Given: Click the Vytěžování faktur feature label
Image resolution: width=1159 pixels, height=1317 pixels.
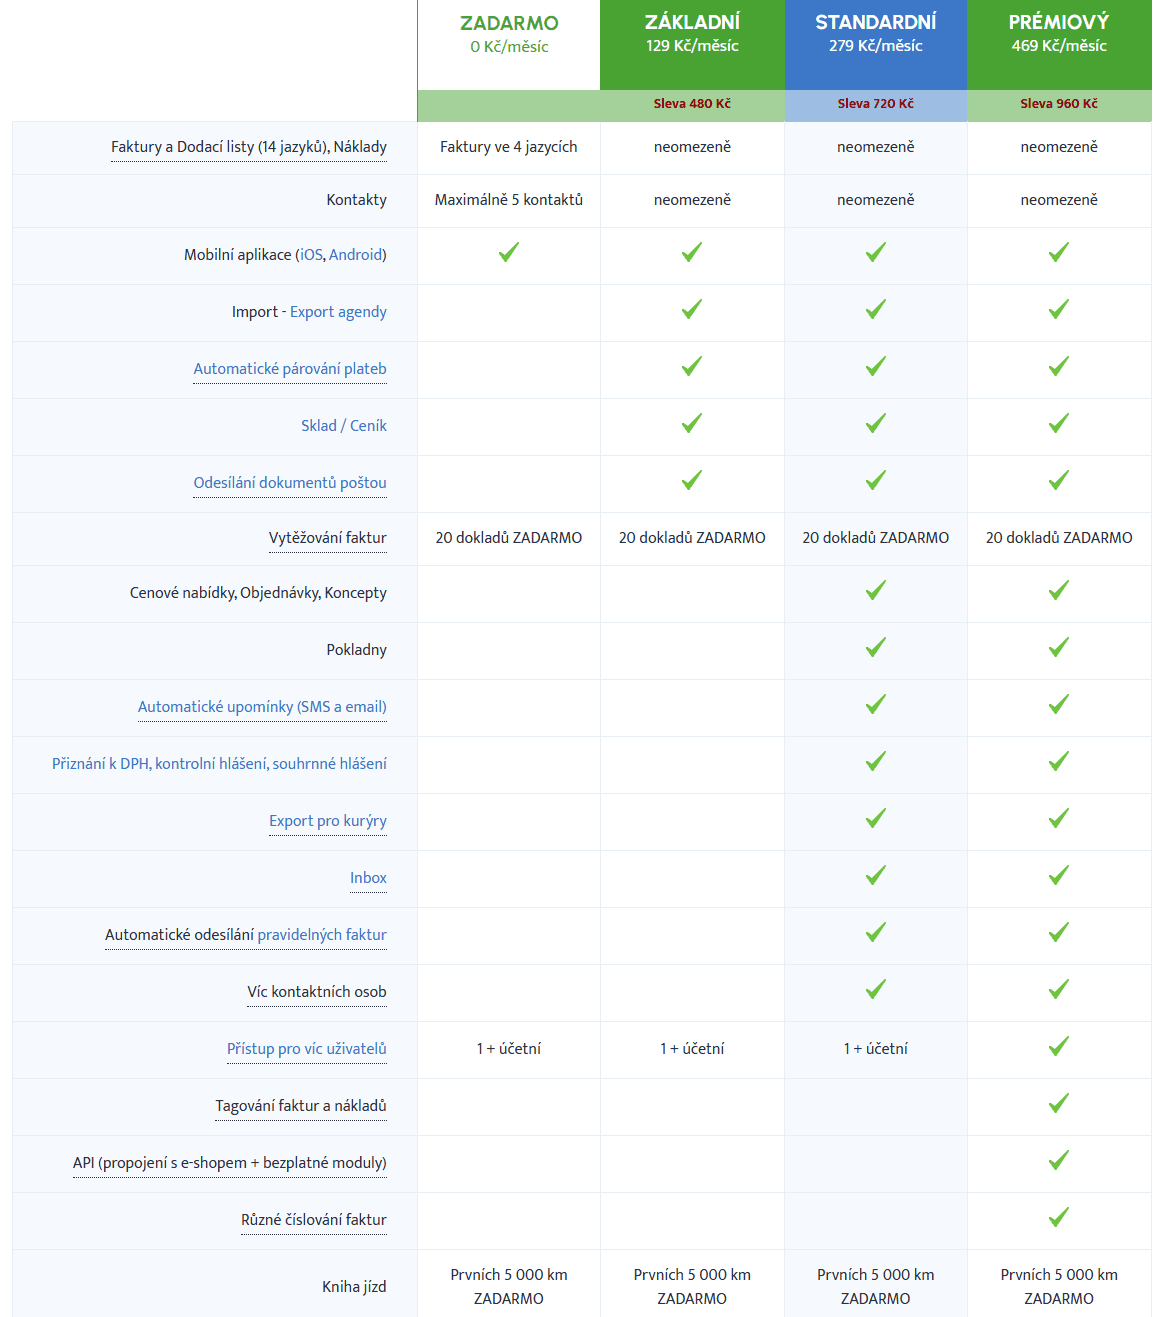Looking at the screenshot, I should point(328,538).
